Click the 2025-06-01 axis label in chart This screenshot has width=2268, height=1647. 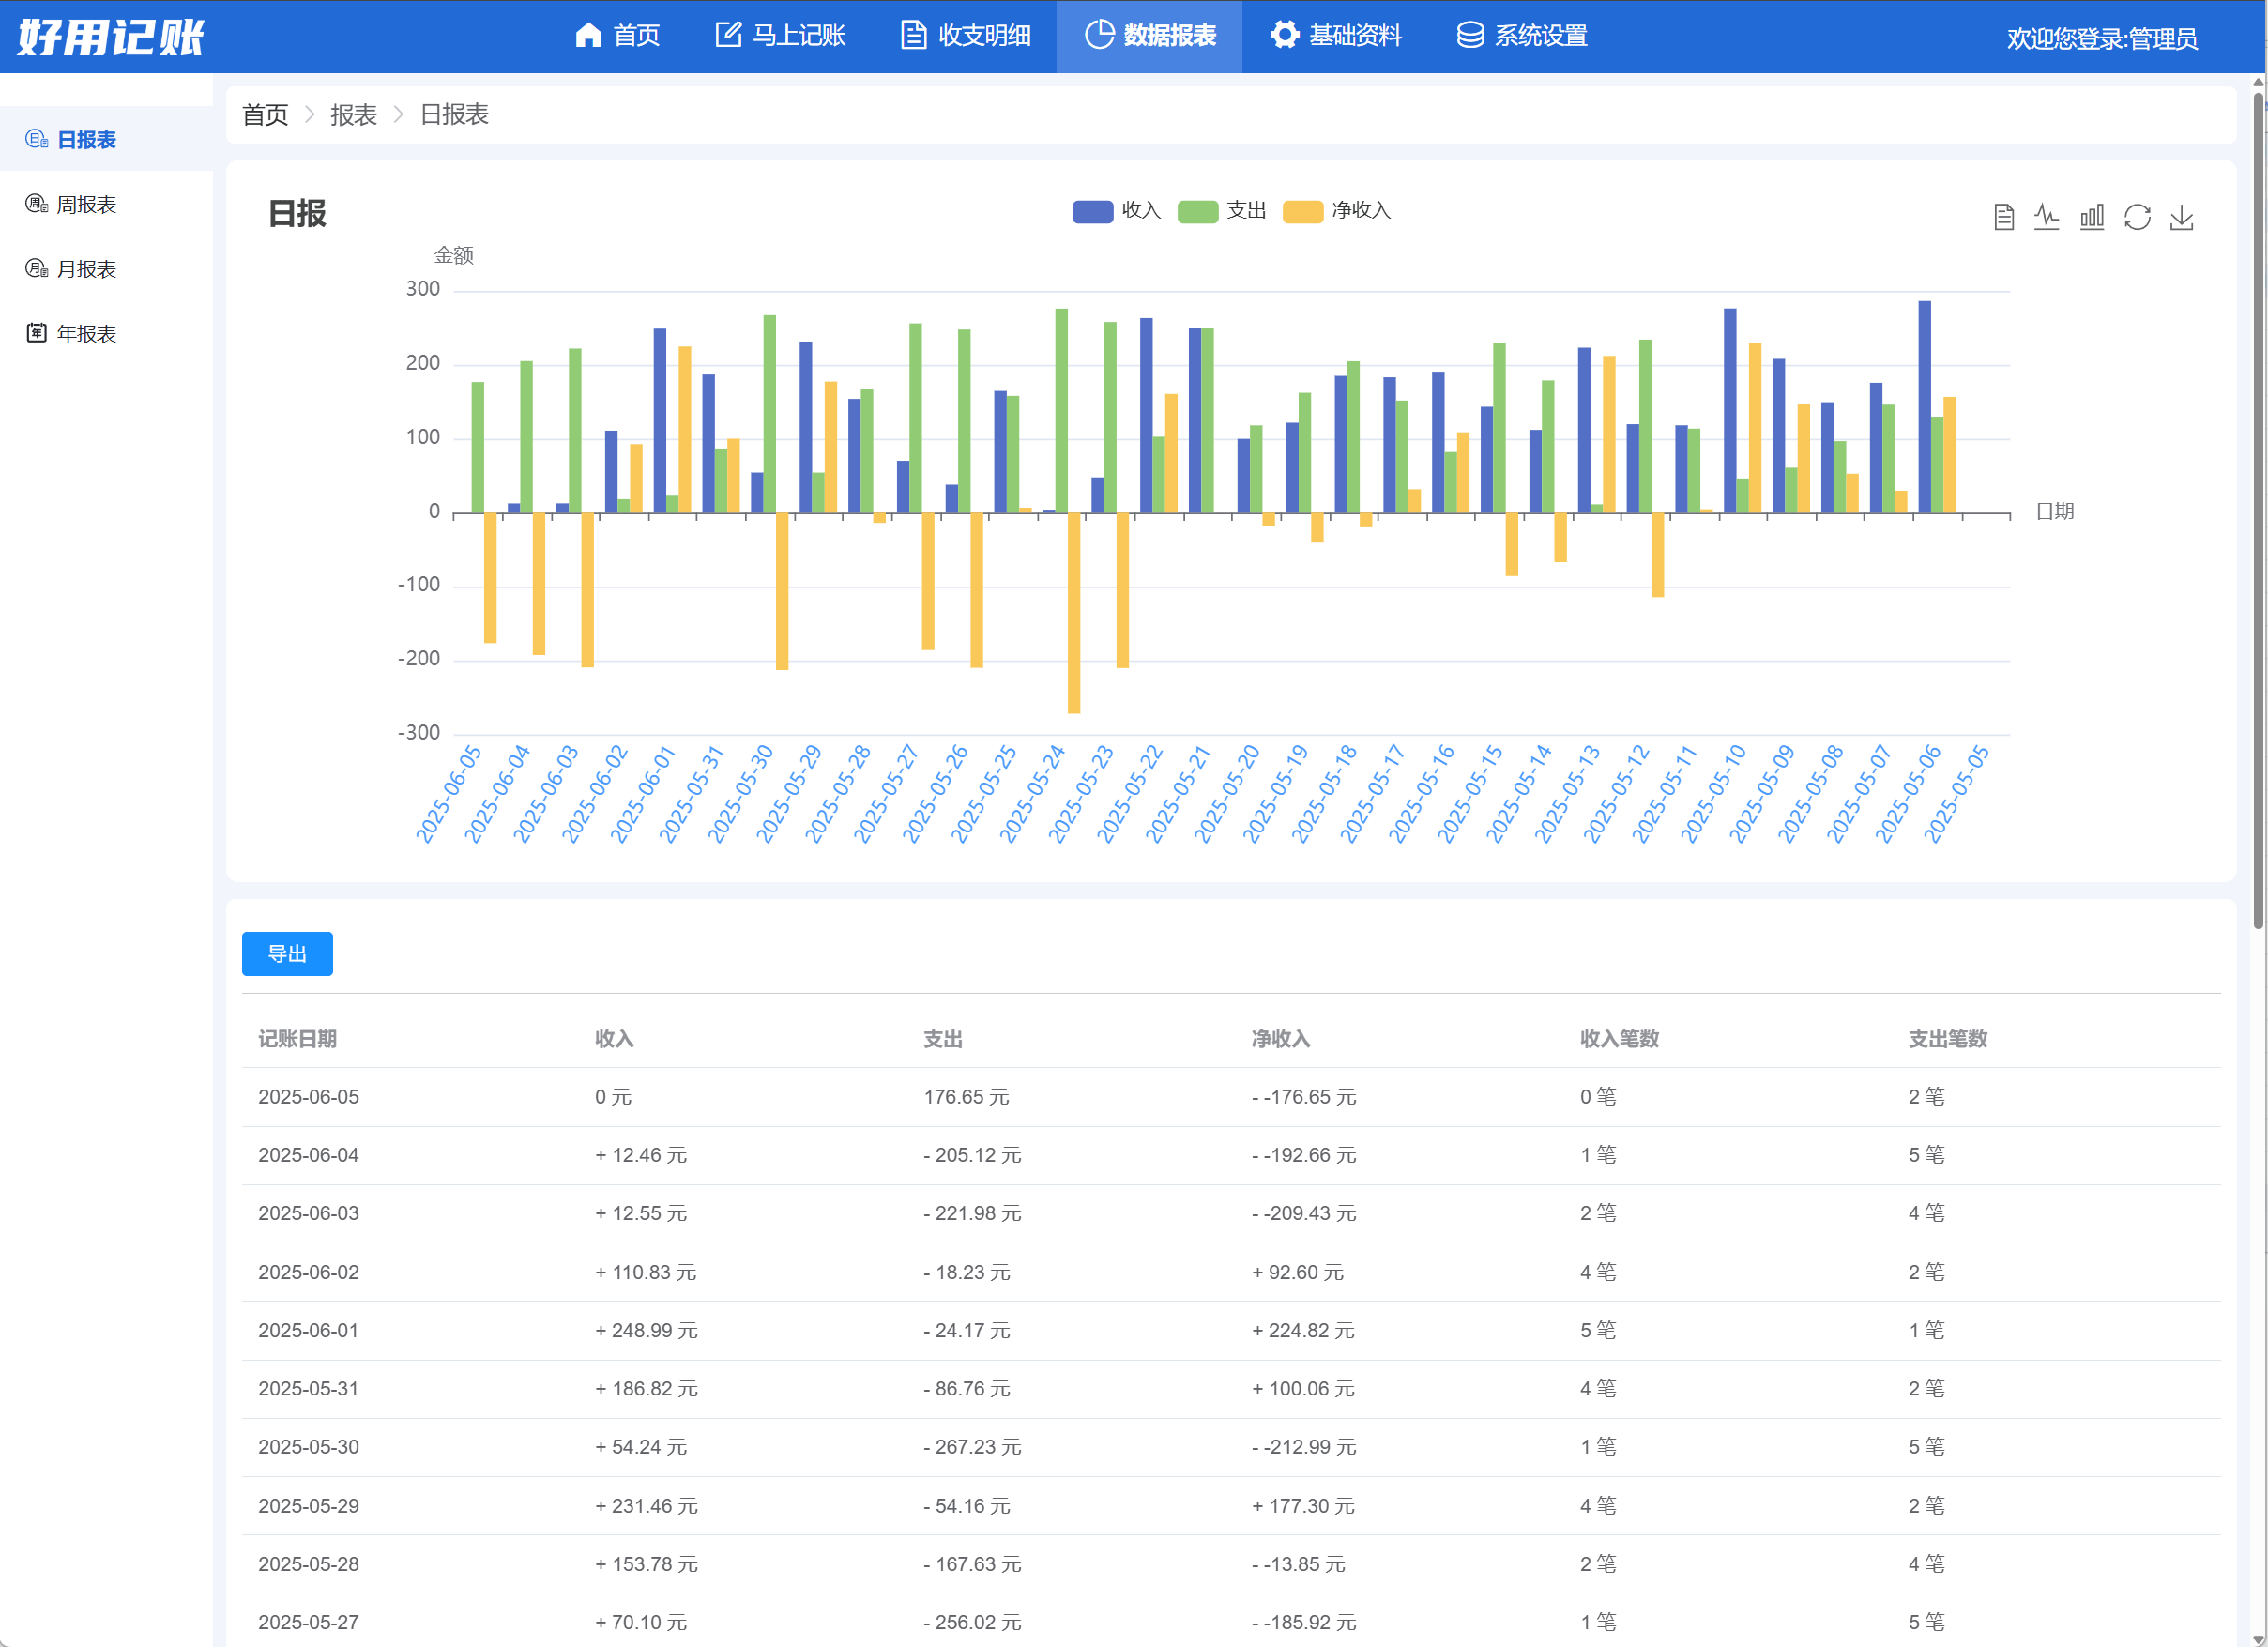pyautogui.click(x=643, y=793)
